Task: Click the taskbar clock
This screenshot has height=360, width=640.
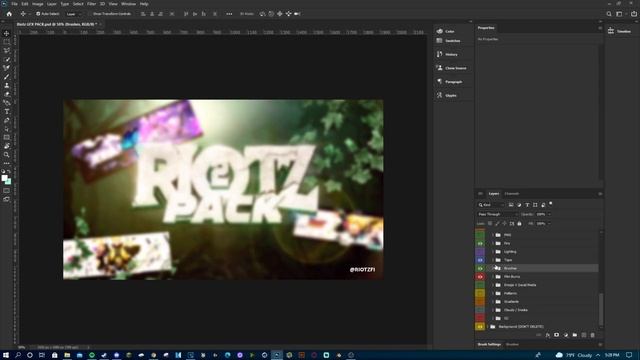Action: coord(612,355)
